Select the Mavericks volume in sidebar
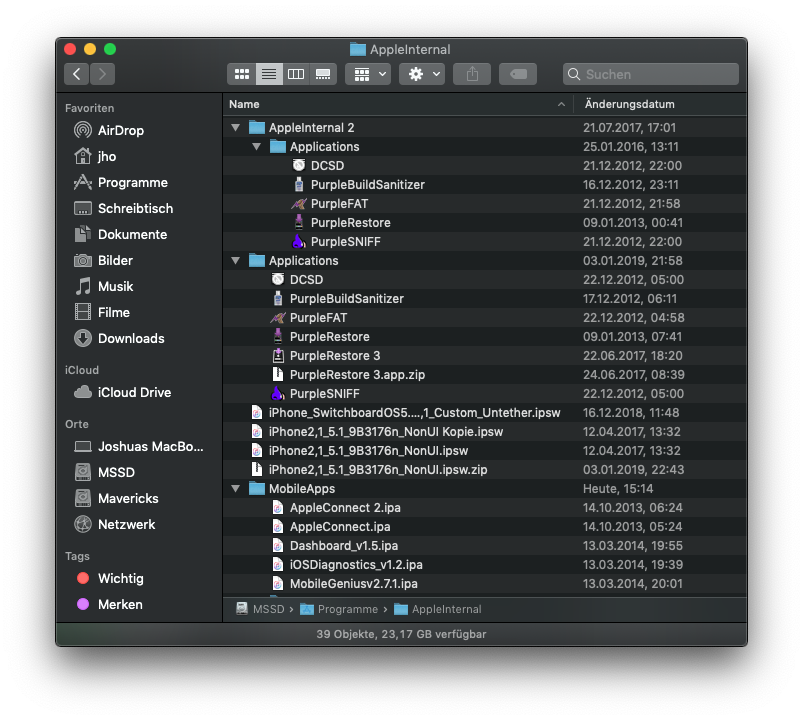Image resolution: width=803 pixels, height=720 pixels. coord(116,498)
